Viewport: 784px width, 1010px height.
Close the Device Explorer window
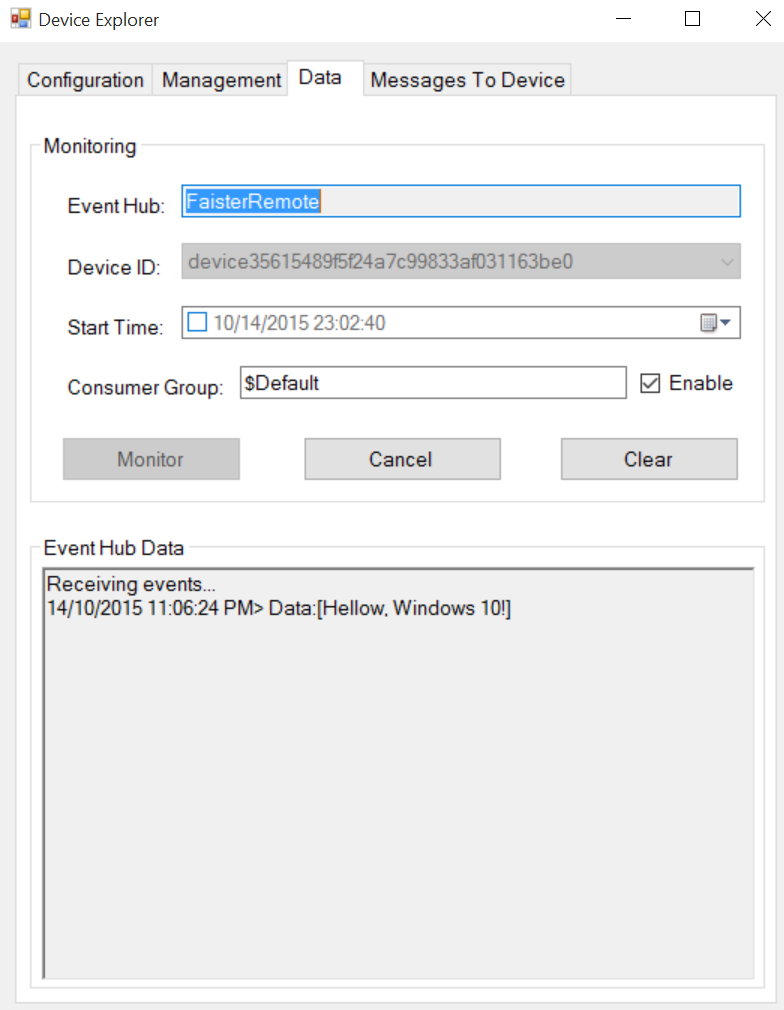tap(763, 19)
